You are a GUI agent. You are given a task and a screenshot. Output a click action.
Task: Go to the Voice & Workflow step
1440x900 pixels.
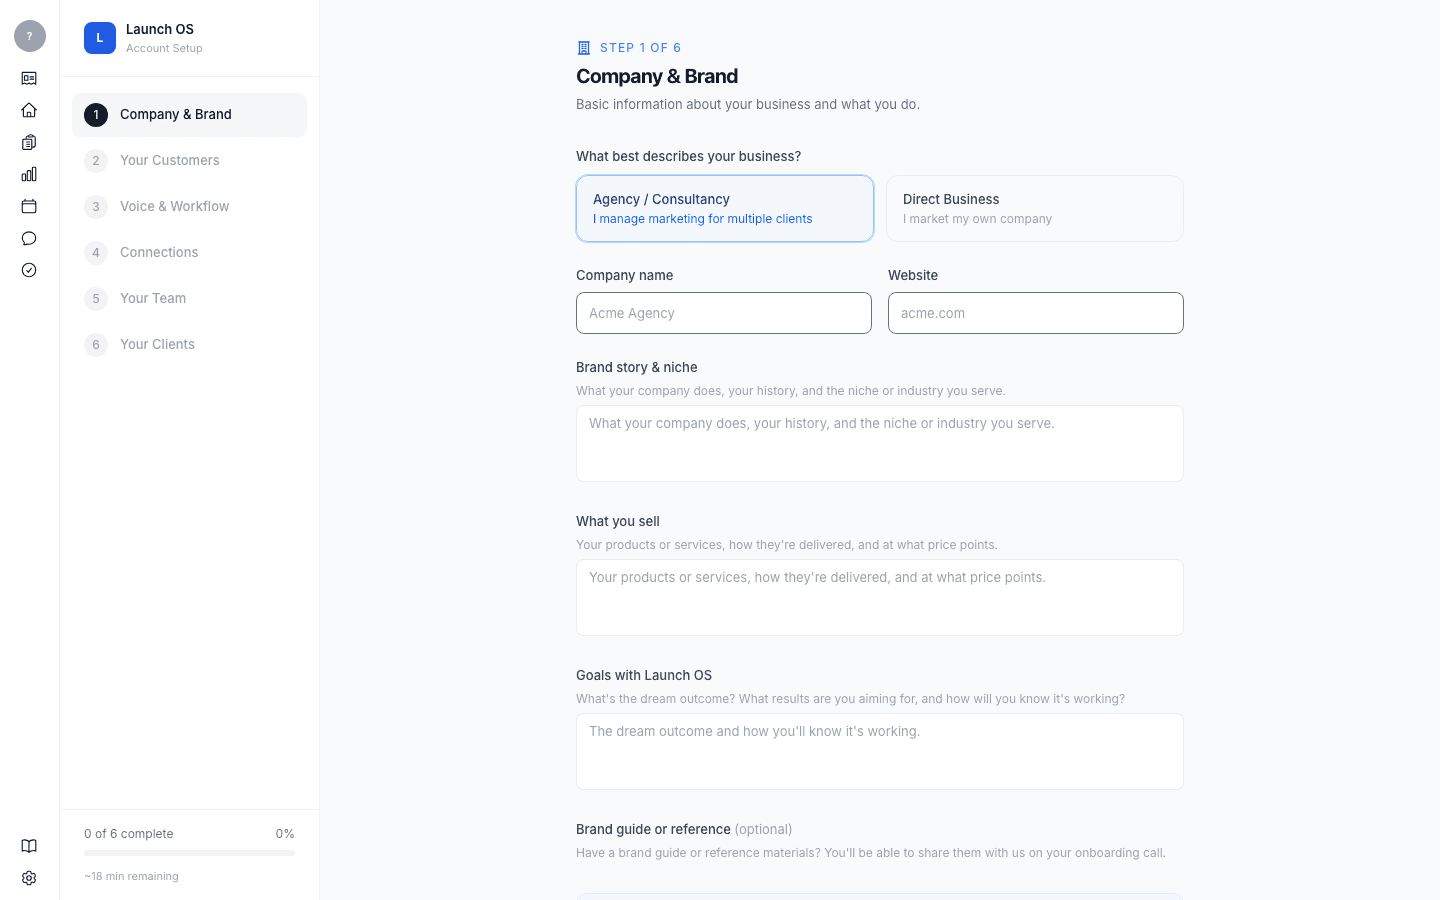click(189, 207)
